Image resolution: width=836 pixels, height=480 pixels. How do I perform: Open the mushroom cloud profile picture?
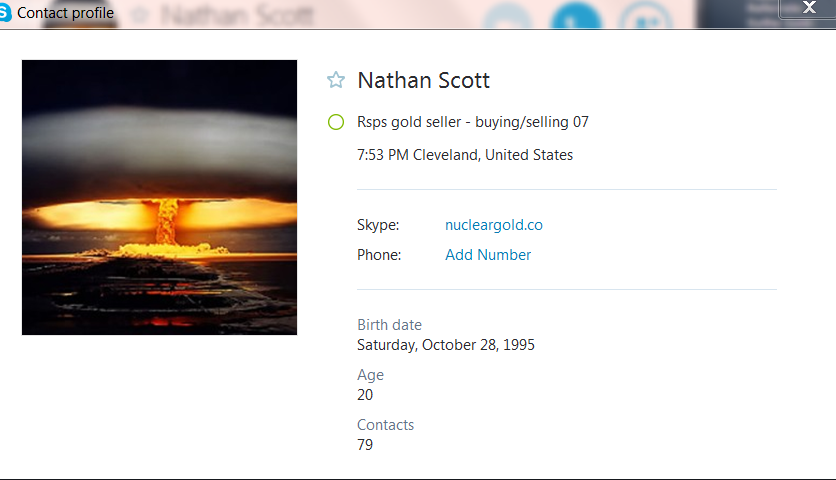(x=159, y=197)
